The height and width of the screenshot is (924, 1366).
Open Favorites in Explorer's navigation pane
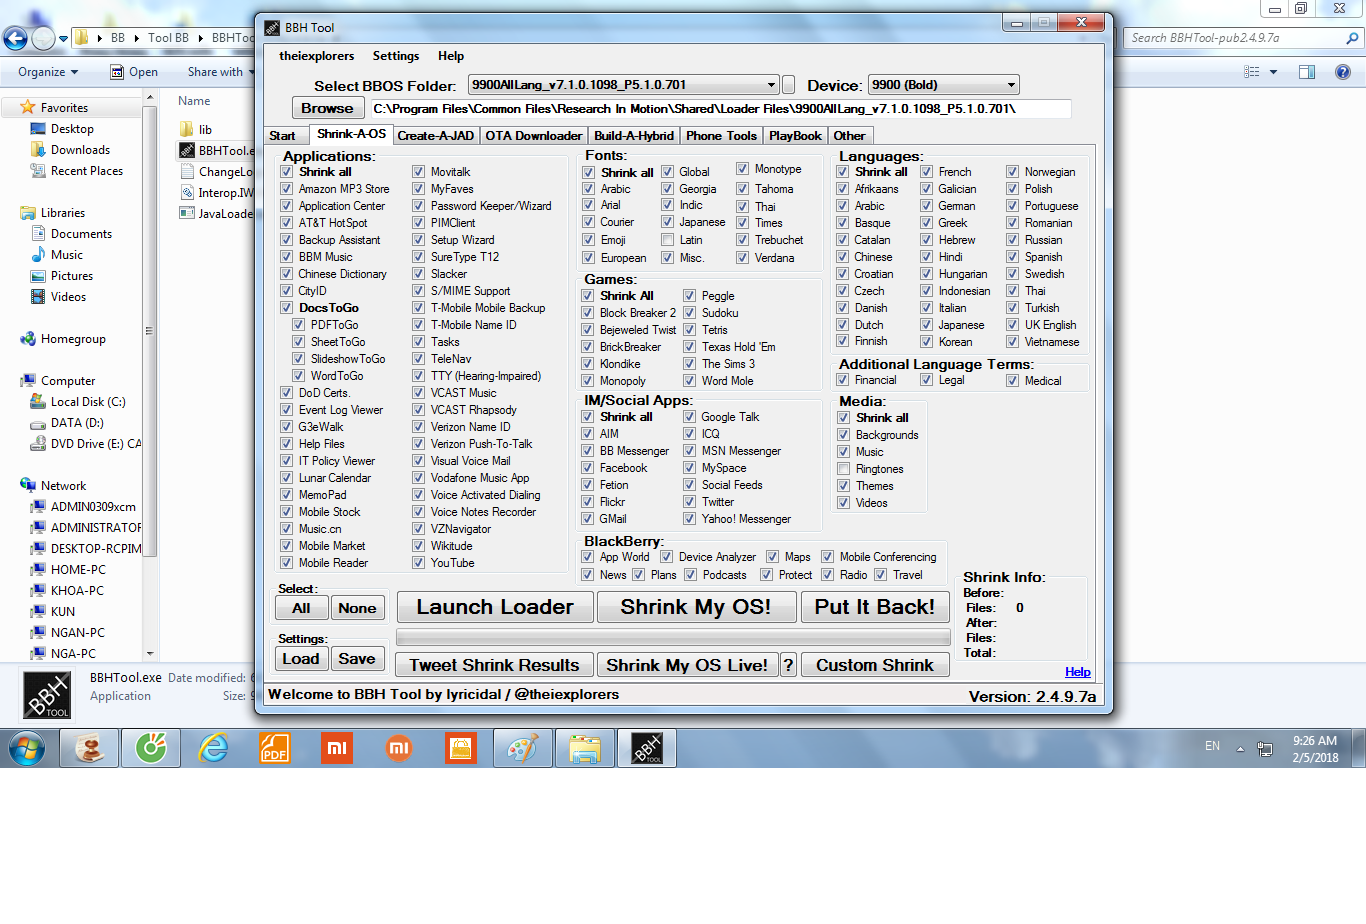64,108
